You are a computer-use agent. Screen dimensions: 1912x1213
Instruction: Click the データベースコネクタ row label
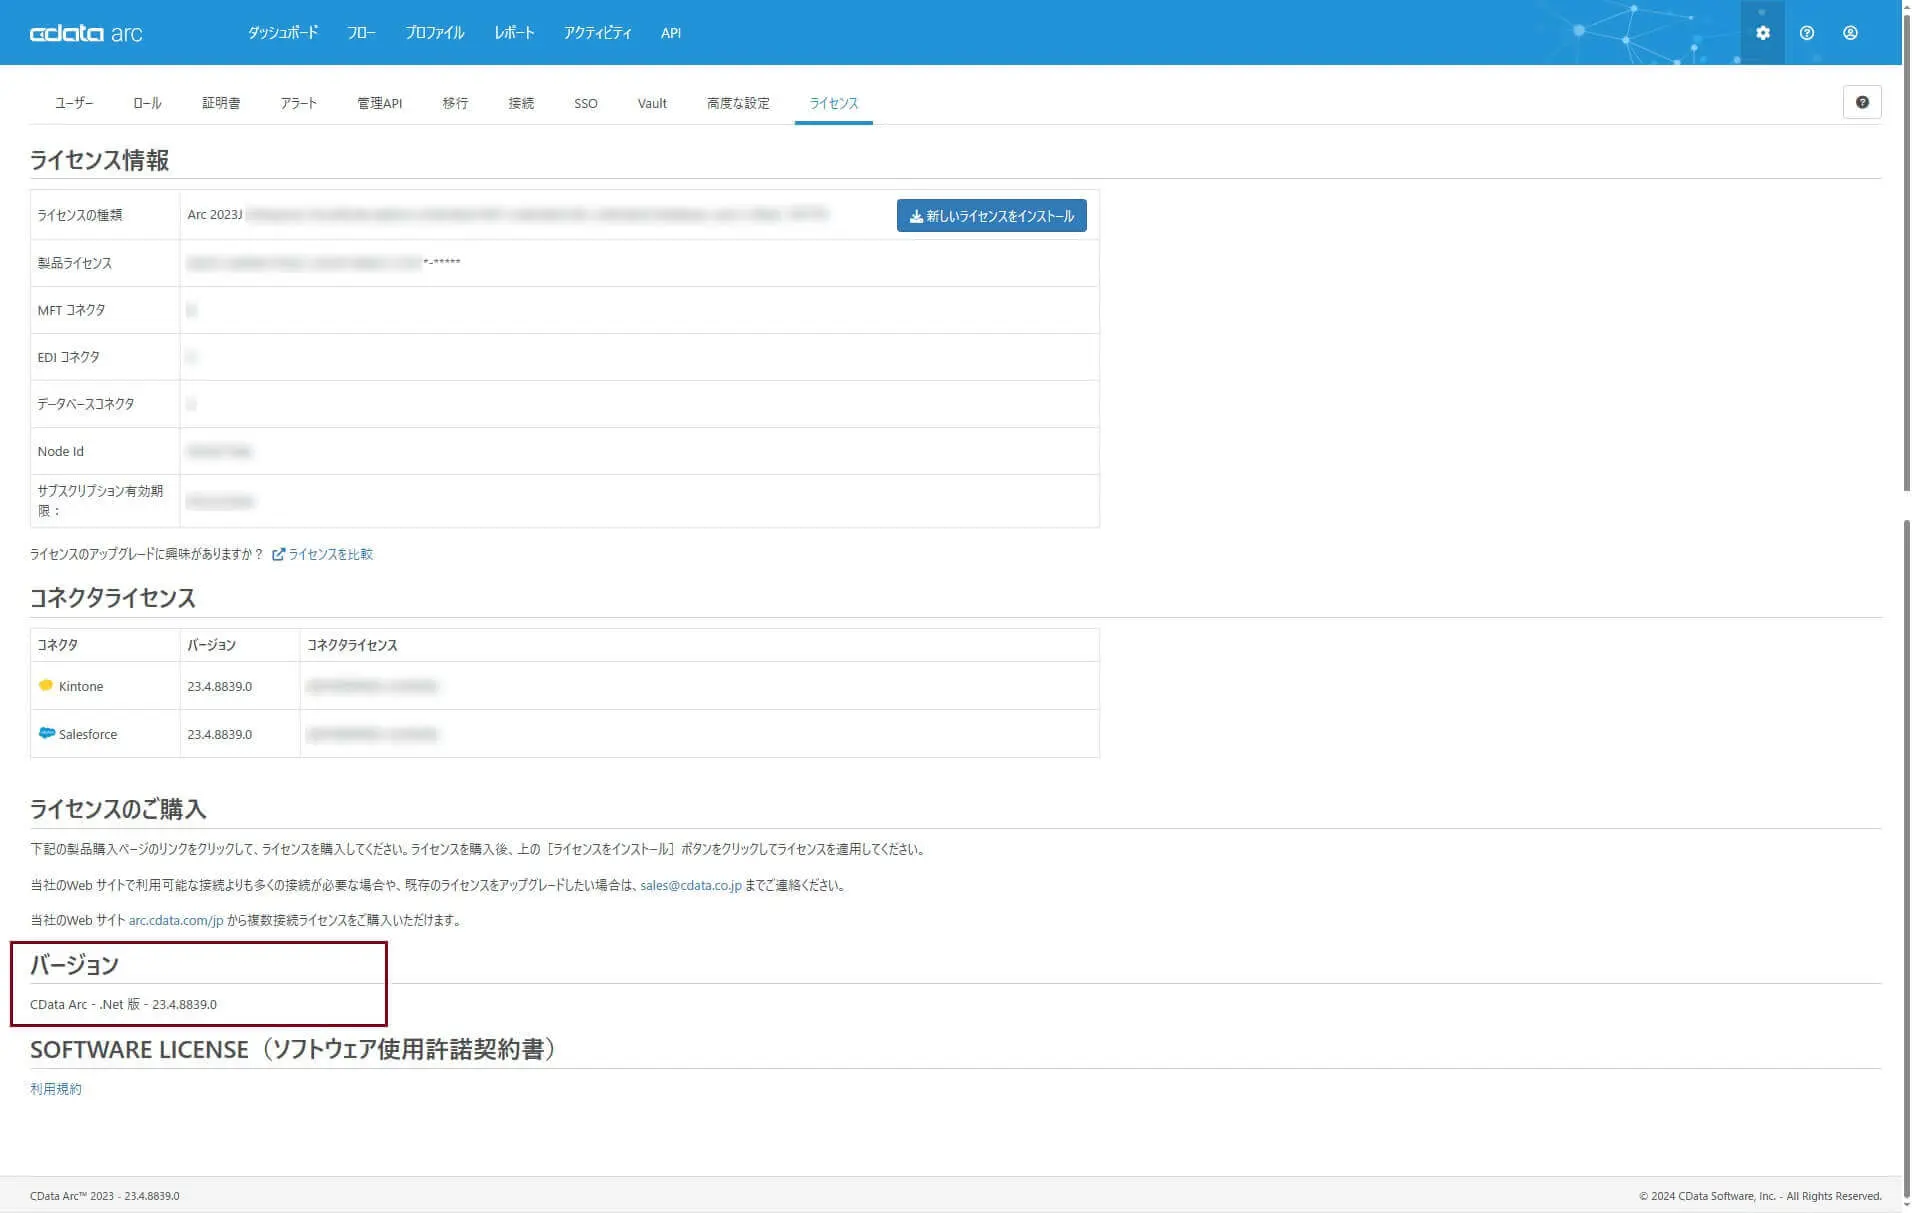click(86, 404)
